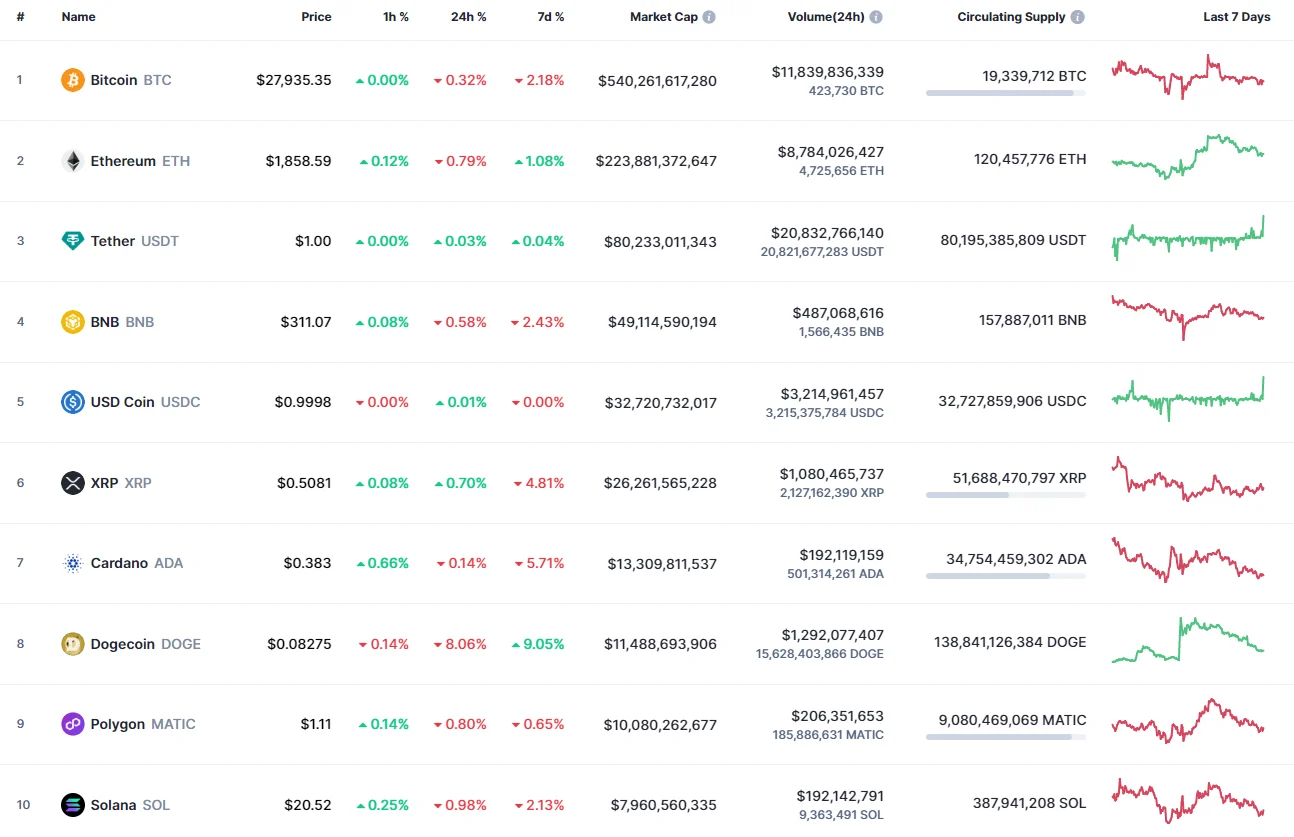Open the Market Cap info tooltip
The height and width of the screenshot is (837, 1294).
[711, 16]
